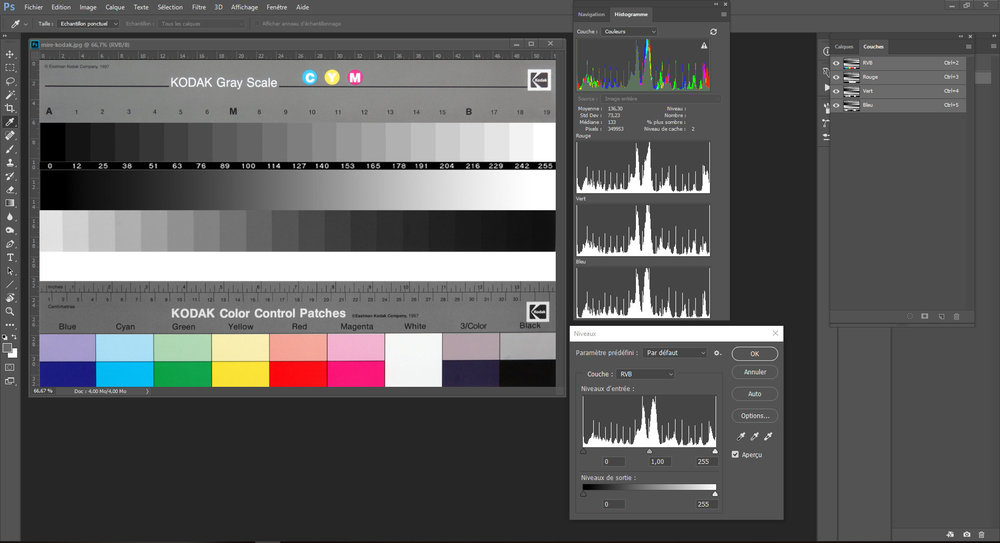Image resolution: width=1000 pixels, height=543 pixels.
Task: Select the Lasso tool
Action: (x=10, y=81)
